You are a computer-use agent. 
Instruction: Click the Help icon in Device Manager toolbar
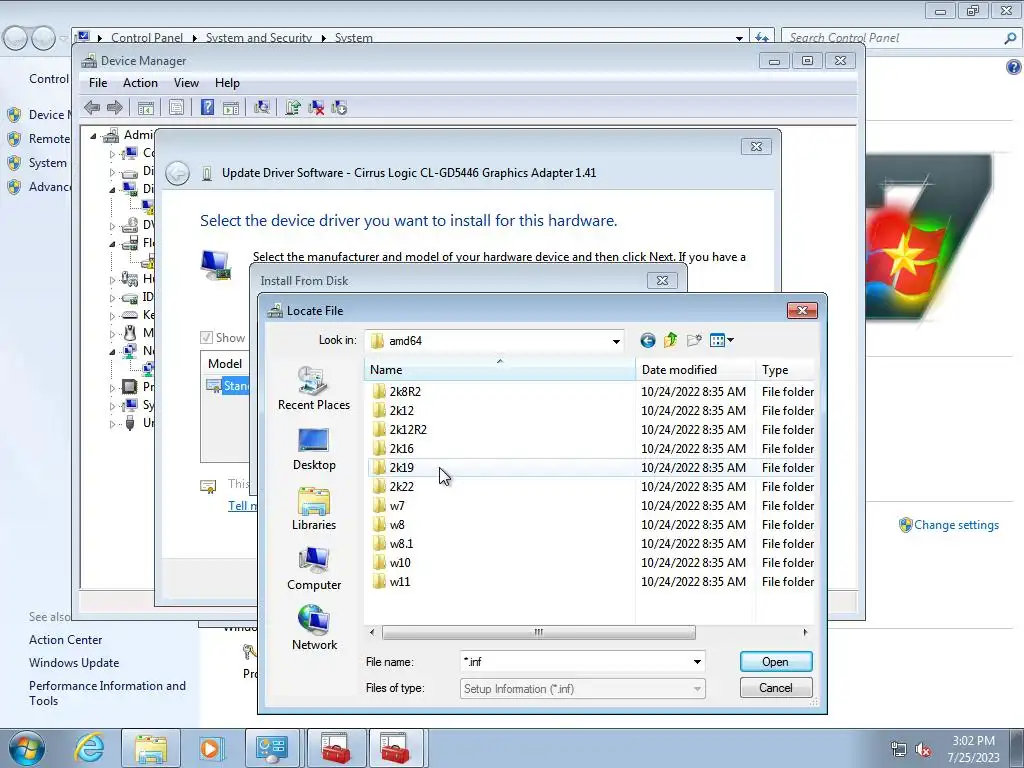(x=207, y=108)
